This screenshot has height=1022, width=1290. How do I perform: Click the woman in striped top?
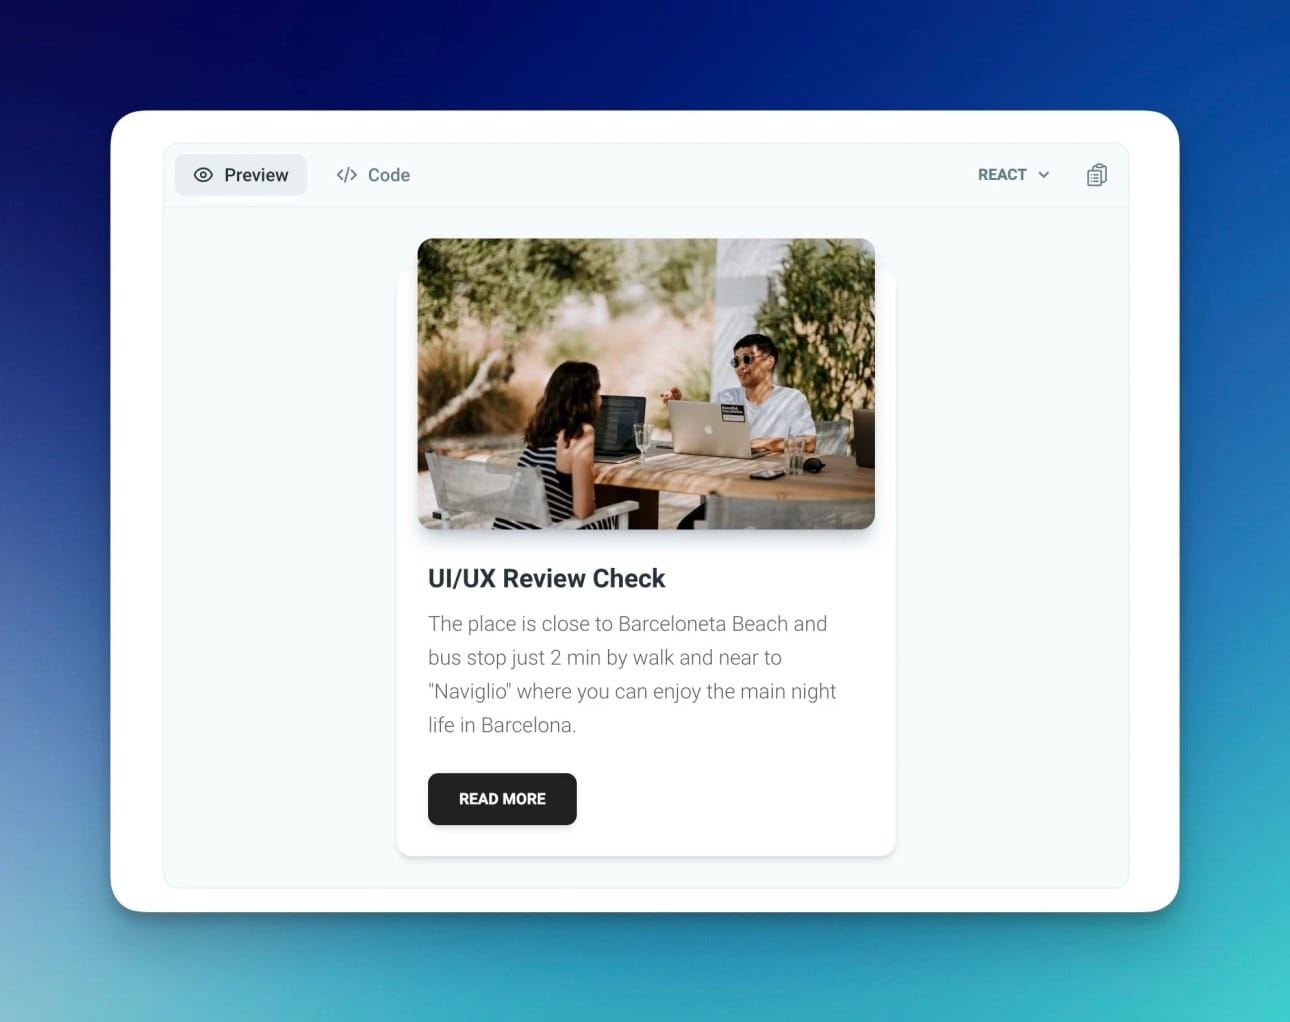(x=565, y=440)
